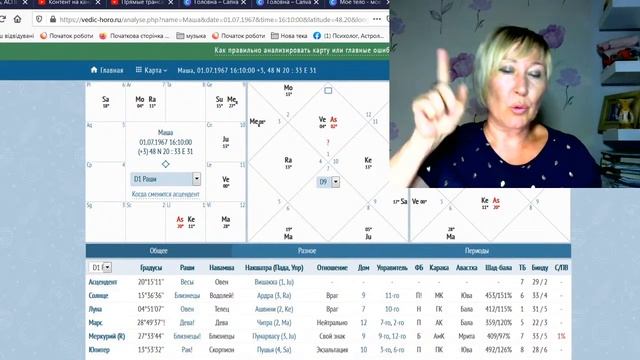
Task: Go to 'Главная' home link
Action: [x=107, y=70]
